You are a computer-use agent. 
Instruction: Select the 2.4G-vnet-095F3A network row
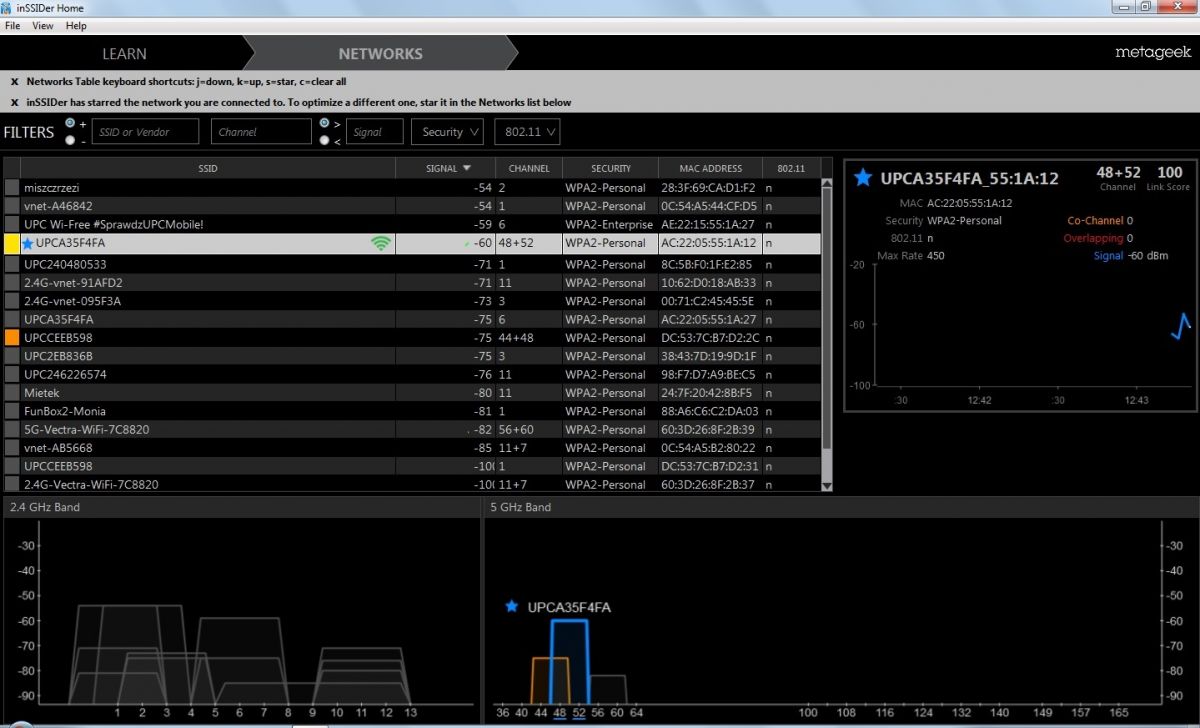412,301
